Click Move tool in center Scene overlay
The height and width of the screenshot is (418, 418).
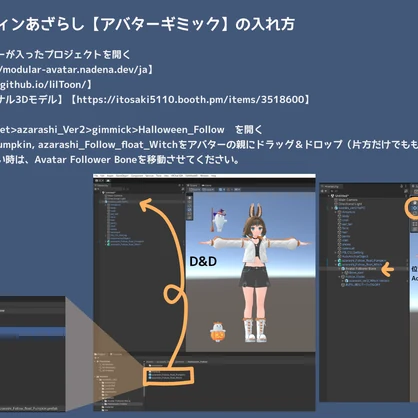click(190, 202)
